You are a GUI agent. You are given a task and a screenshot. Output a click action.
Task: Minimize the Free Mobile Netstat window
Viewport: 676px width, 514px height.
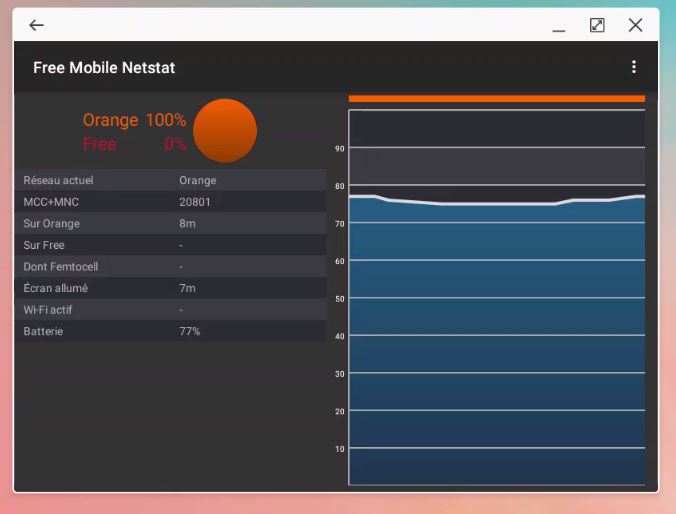(559, 30)
